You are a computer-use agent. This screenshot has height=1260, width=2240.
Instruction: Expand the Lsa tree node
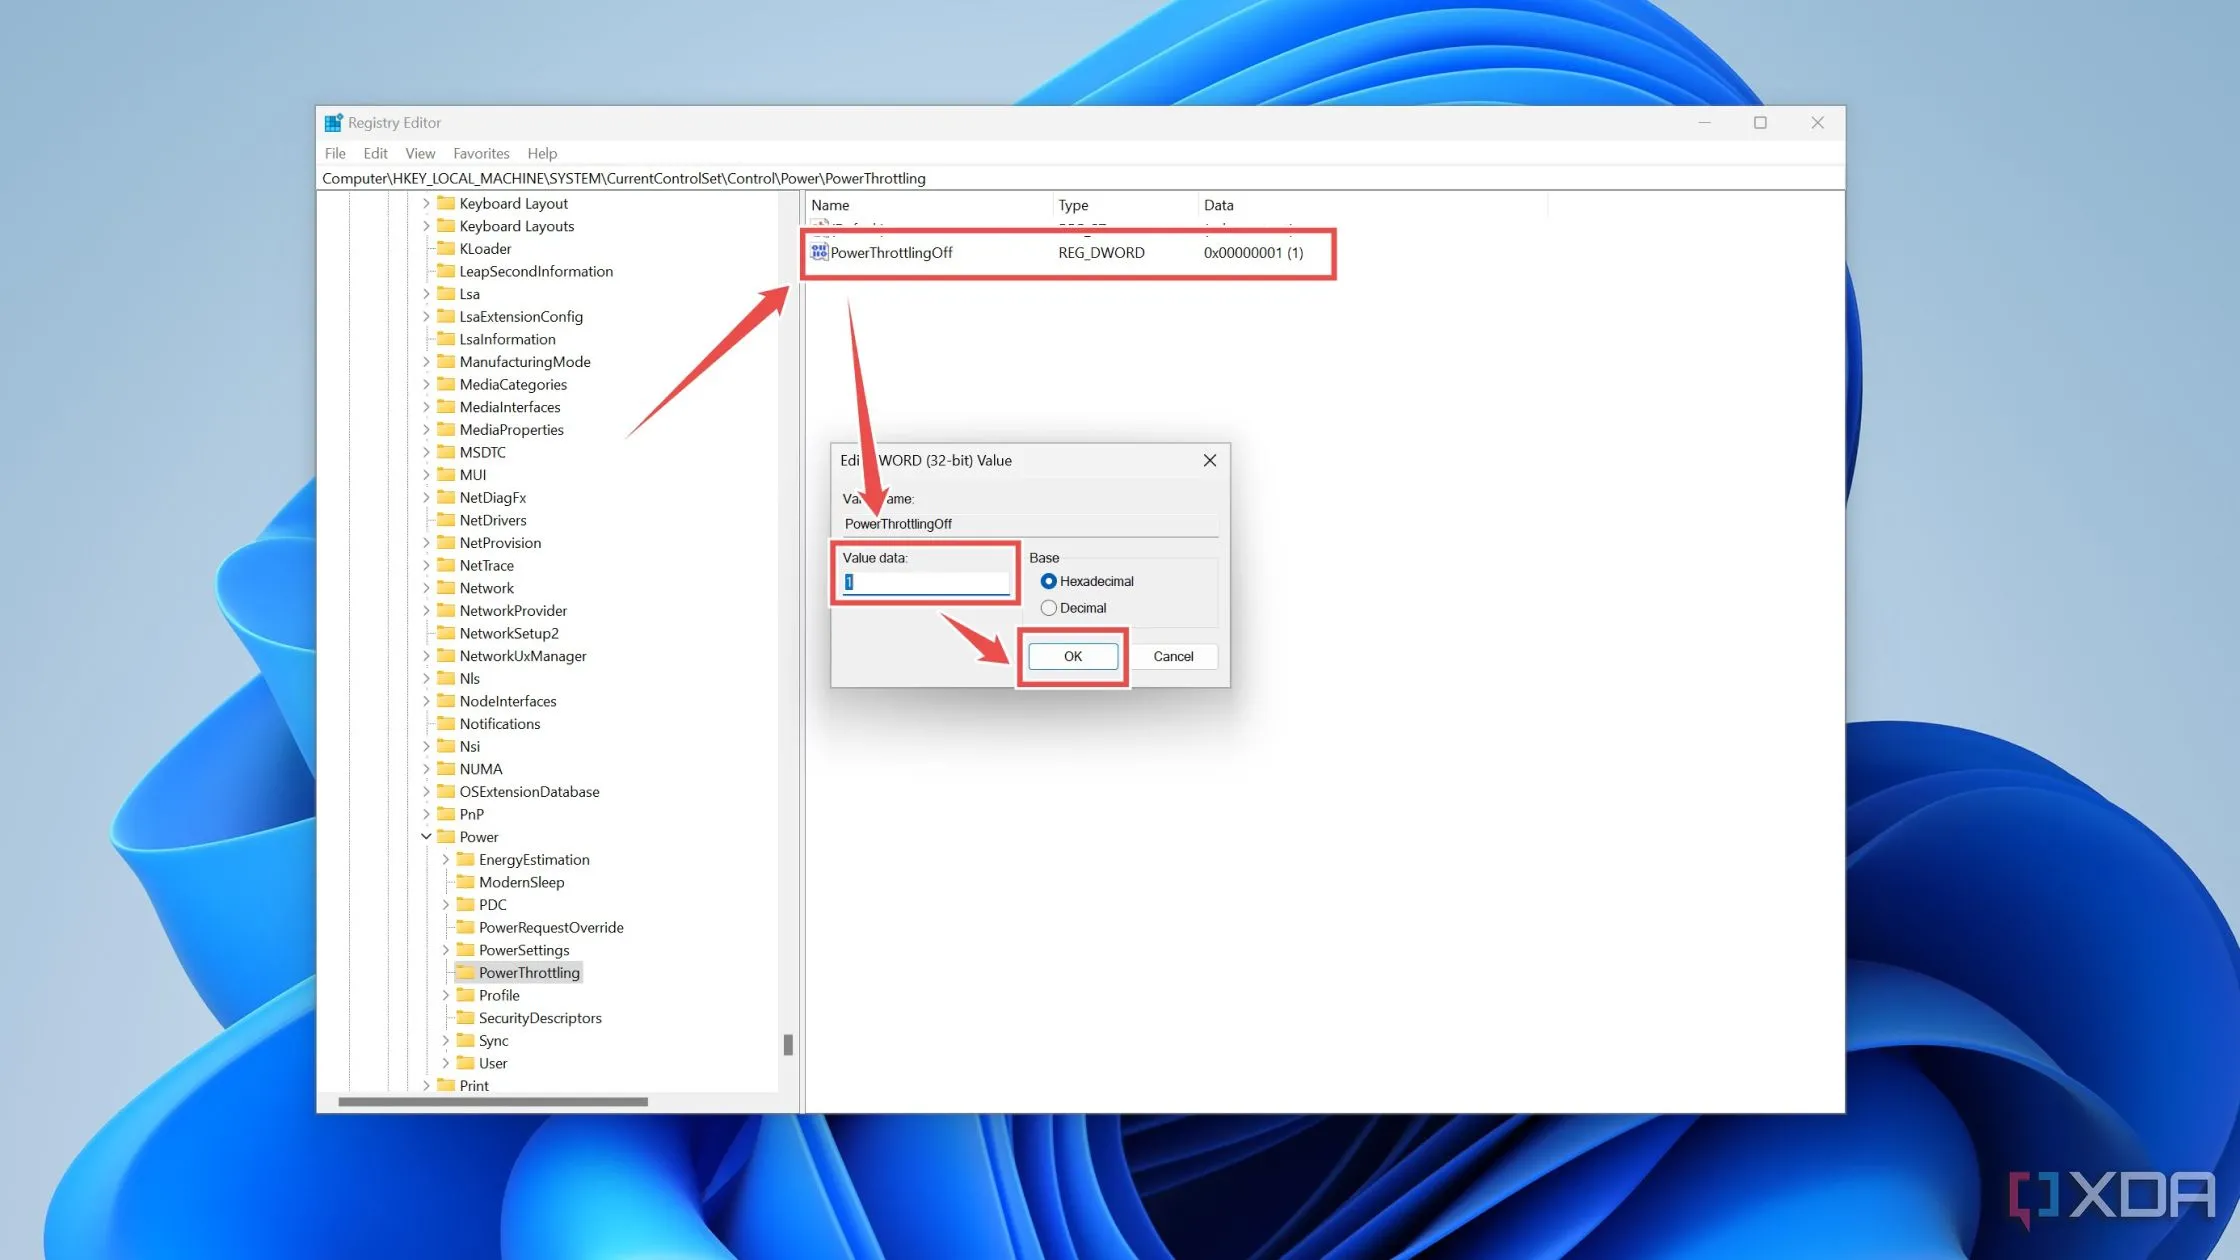point(425,293)
